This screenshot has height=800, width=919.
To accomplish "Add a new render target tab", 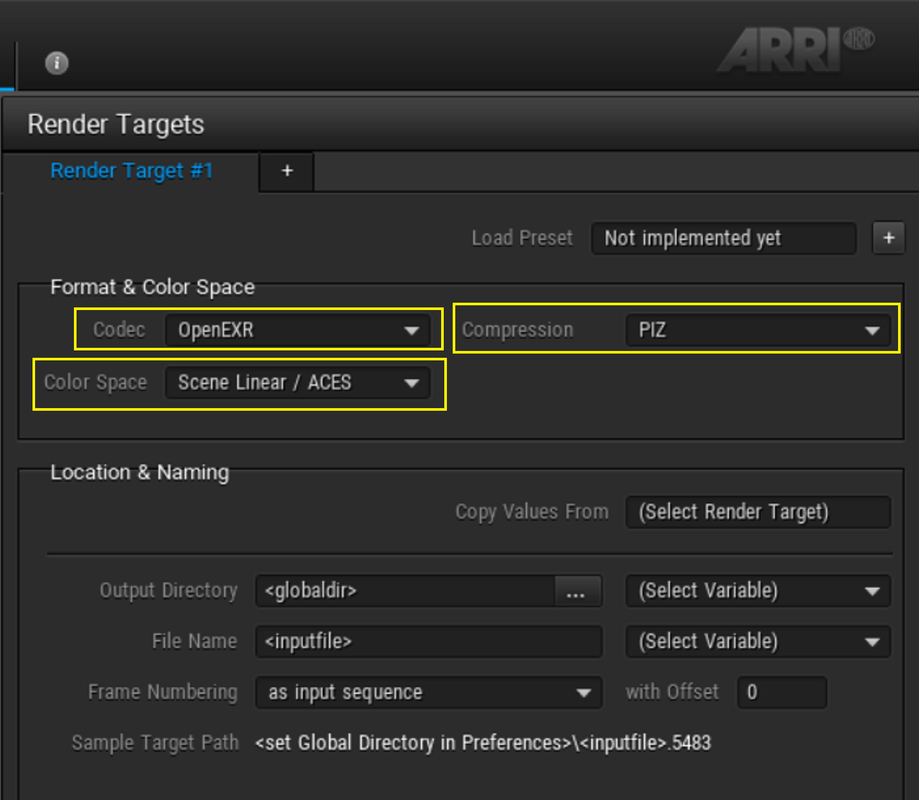I will point(287,171).
